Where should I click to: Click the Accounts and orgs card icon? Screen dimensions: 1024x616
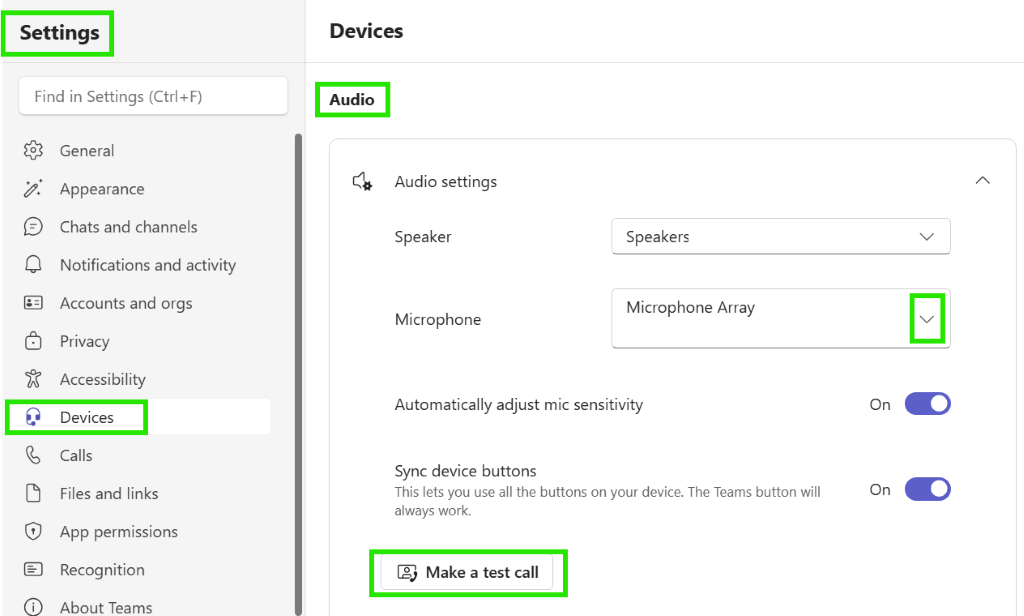[33, 303]
